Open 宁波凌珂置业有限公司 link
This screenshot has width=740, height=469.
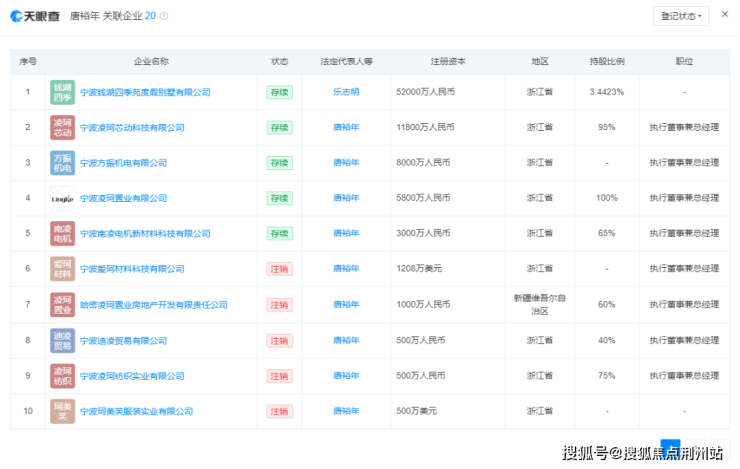tap(123, 198)
